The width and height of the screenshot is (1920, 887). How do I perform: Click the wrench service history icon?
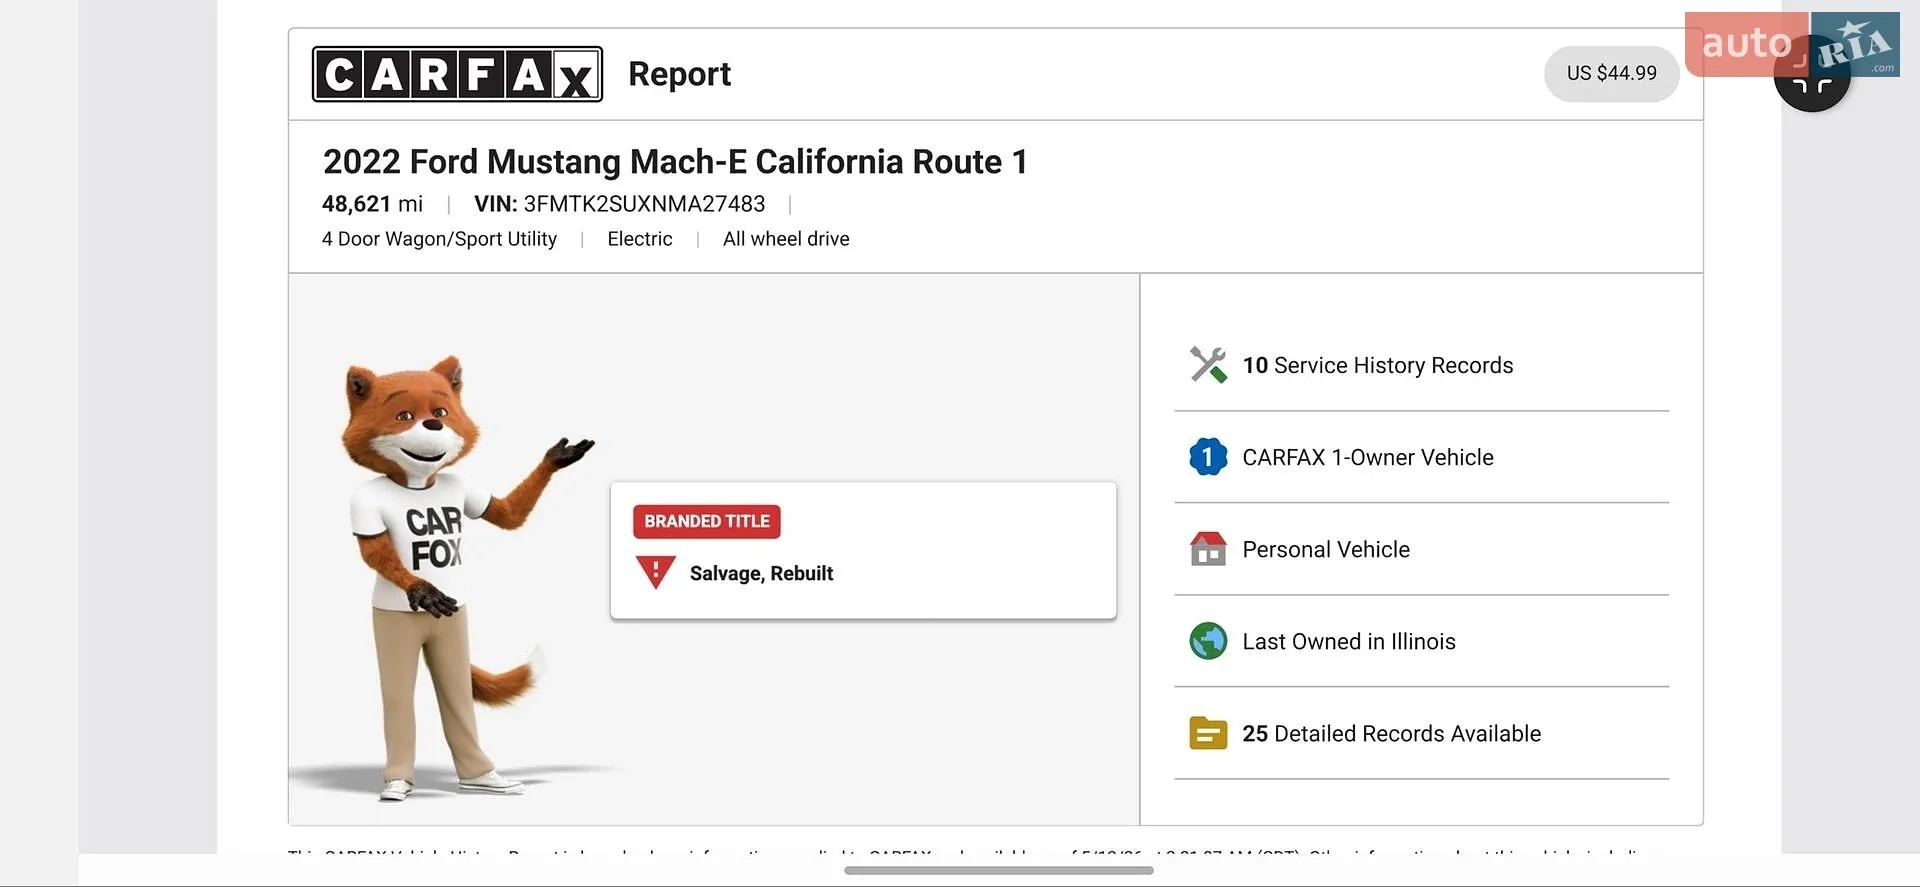tap(1208, 365)
